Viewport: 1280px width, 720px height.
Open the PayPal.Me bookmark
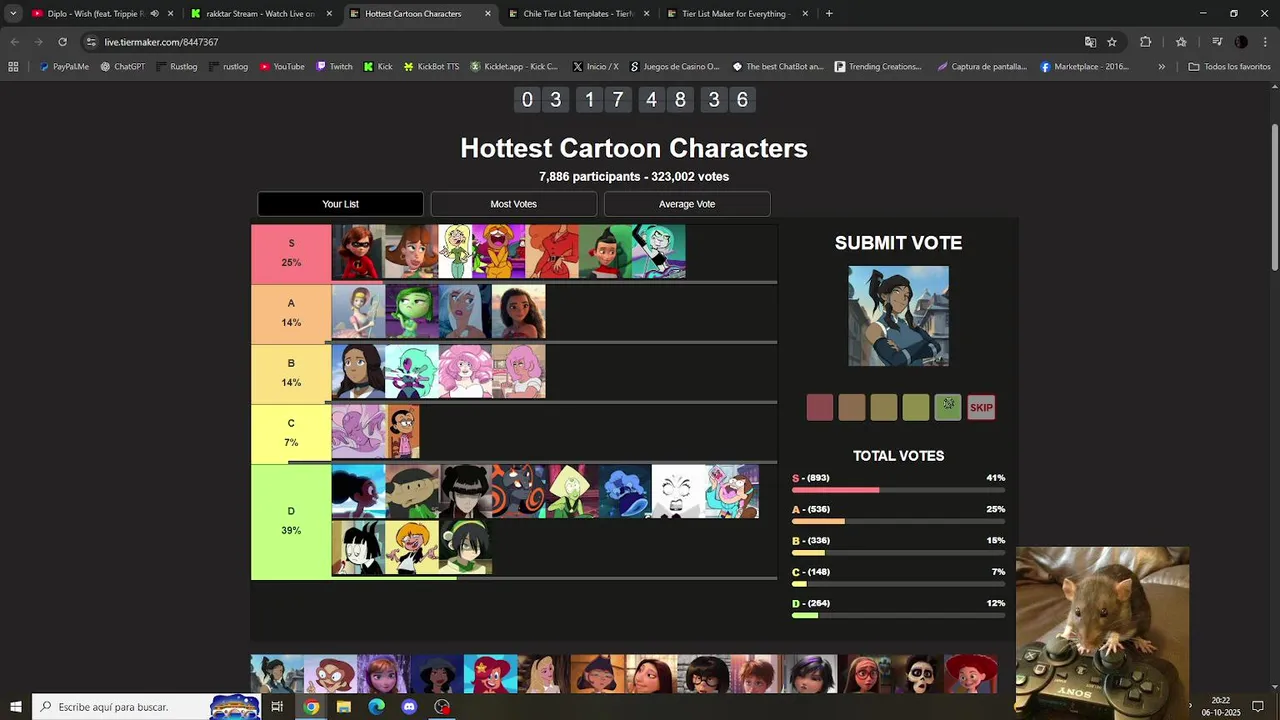click(64, 67)
